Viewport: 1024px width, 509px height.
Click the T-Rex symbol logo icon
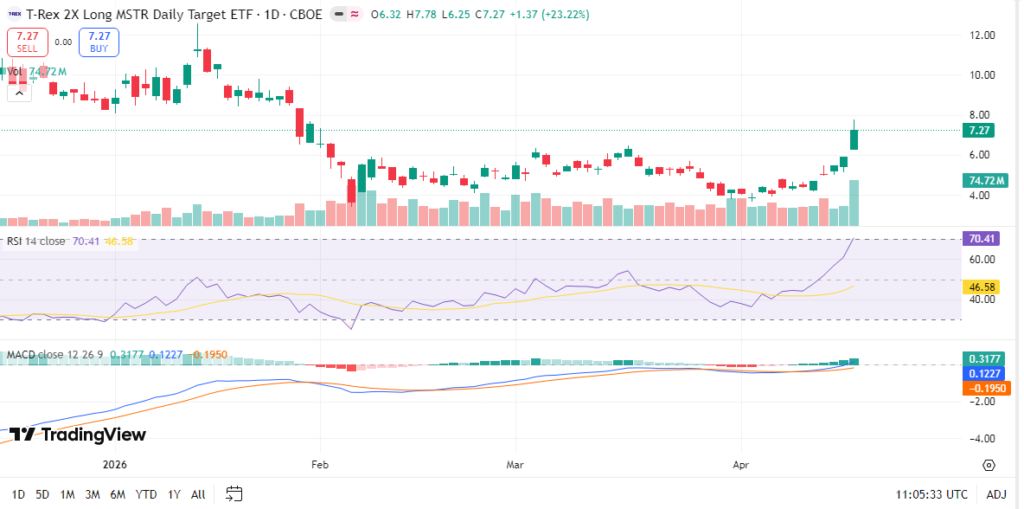(x=13, y=15)
